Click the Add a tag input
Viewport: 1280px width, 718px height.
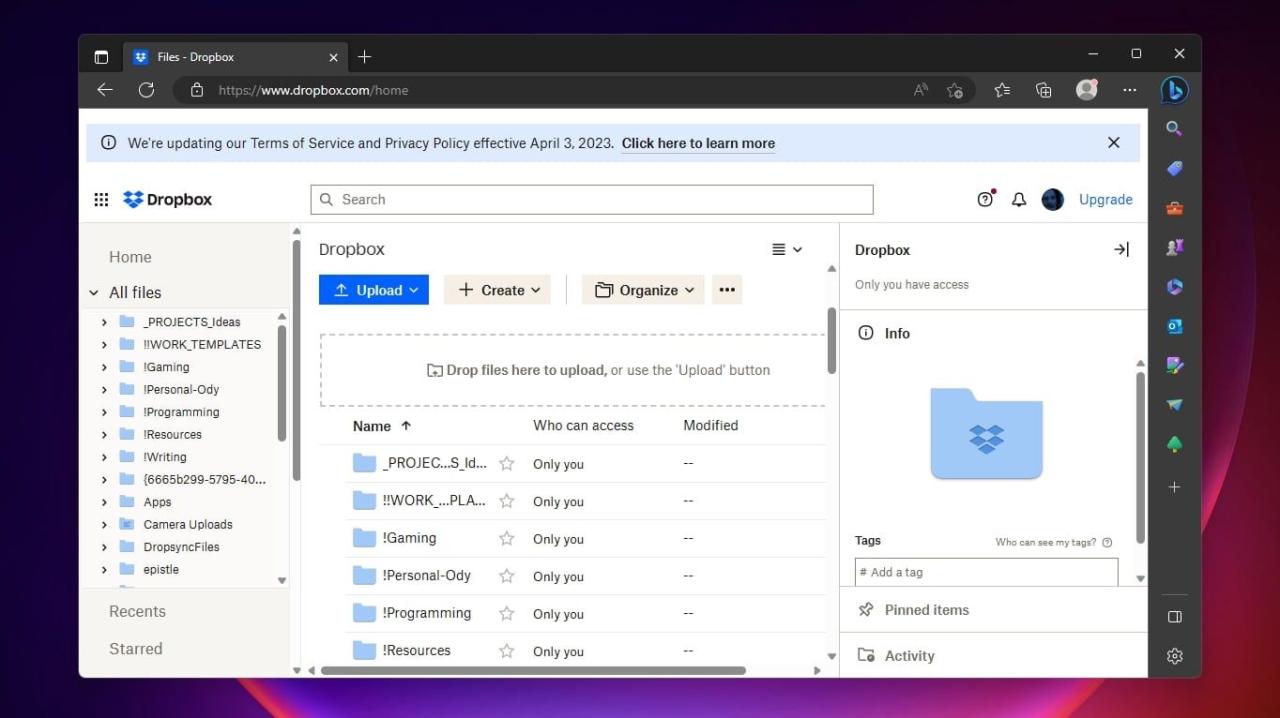click(986, 572)
